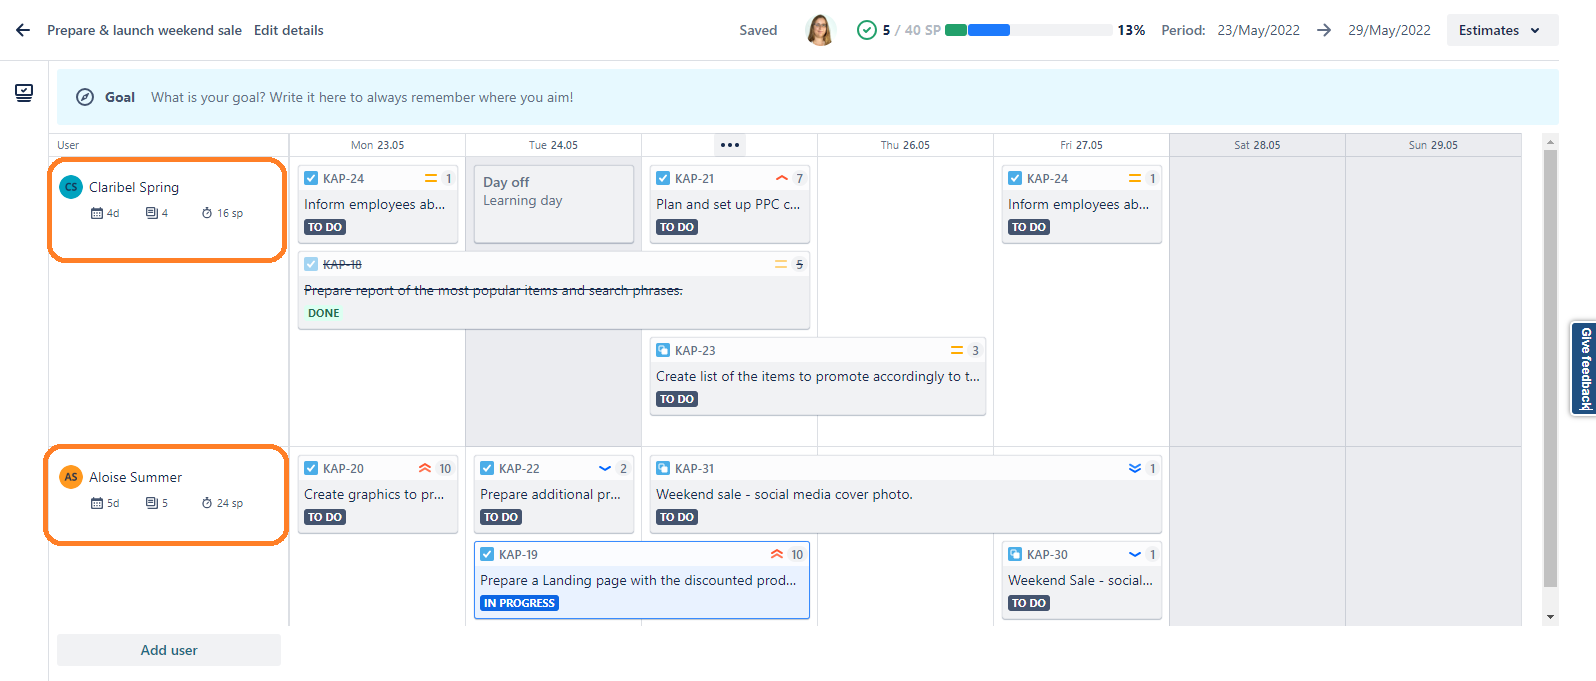This screenshot has width=1596, height=681.
Task: Toggle KAP-24 checkbox on Friday card
Action: [1015, 178]
